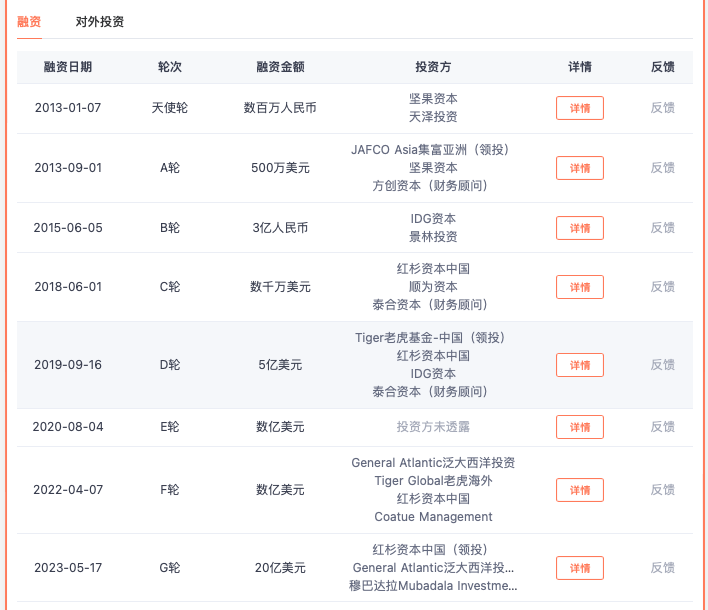Click 详情 button in the C轮 row

coord(579,287)
